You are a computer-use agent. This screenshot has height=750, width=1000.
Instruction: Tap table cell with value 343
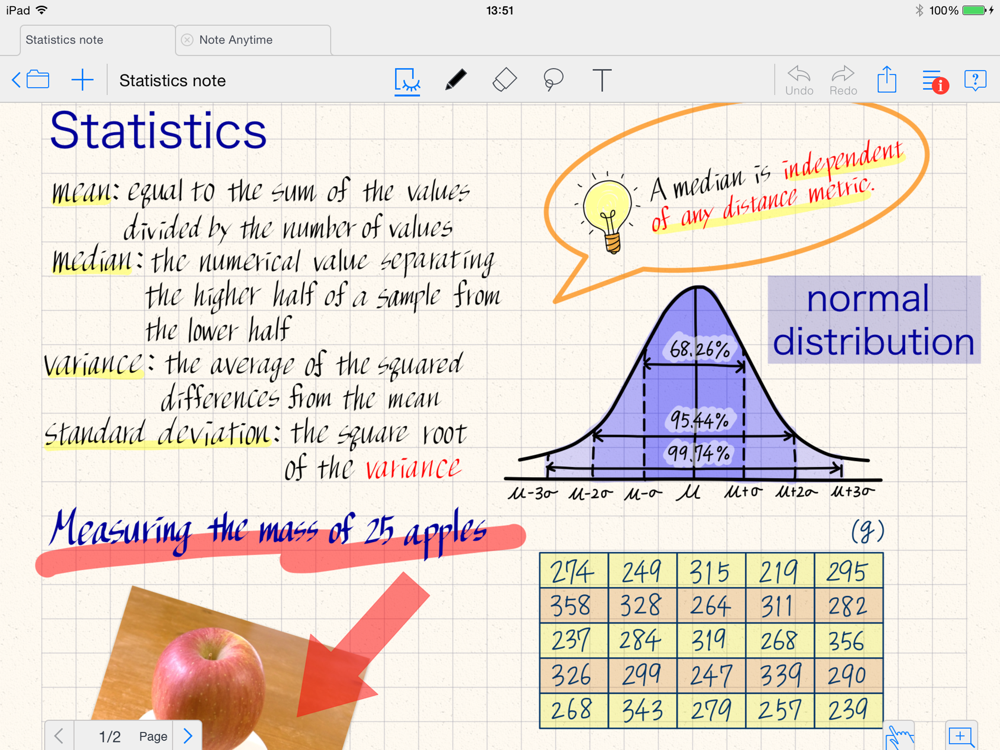(642, 710)
